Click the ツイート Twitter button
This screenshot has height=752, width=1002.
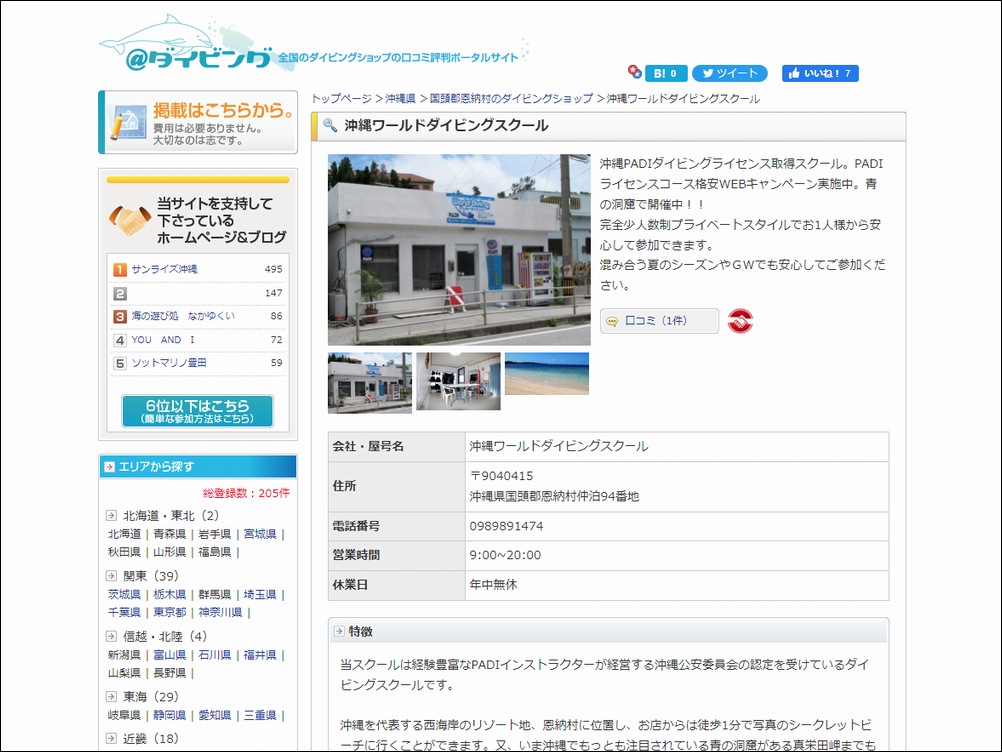click(x=730, y=73)
